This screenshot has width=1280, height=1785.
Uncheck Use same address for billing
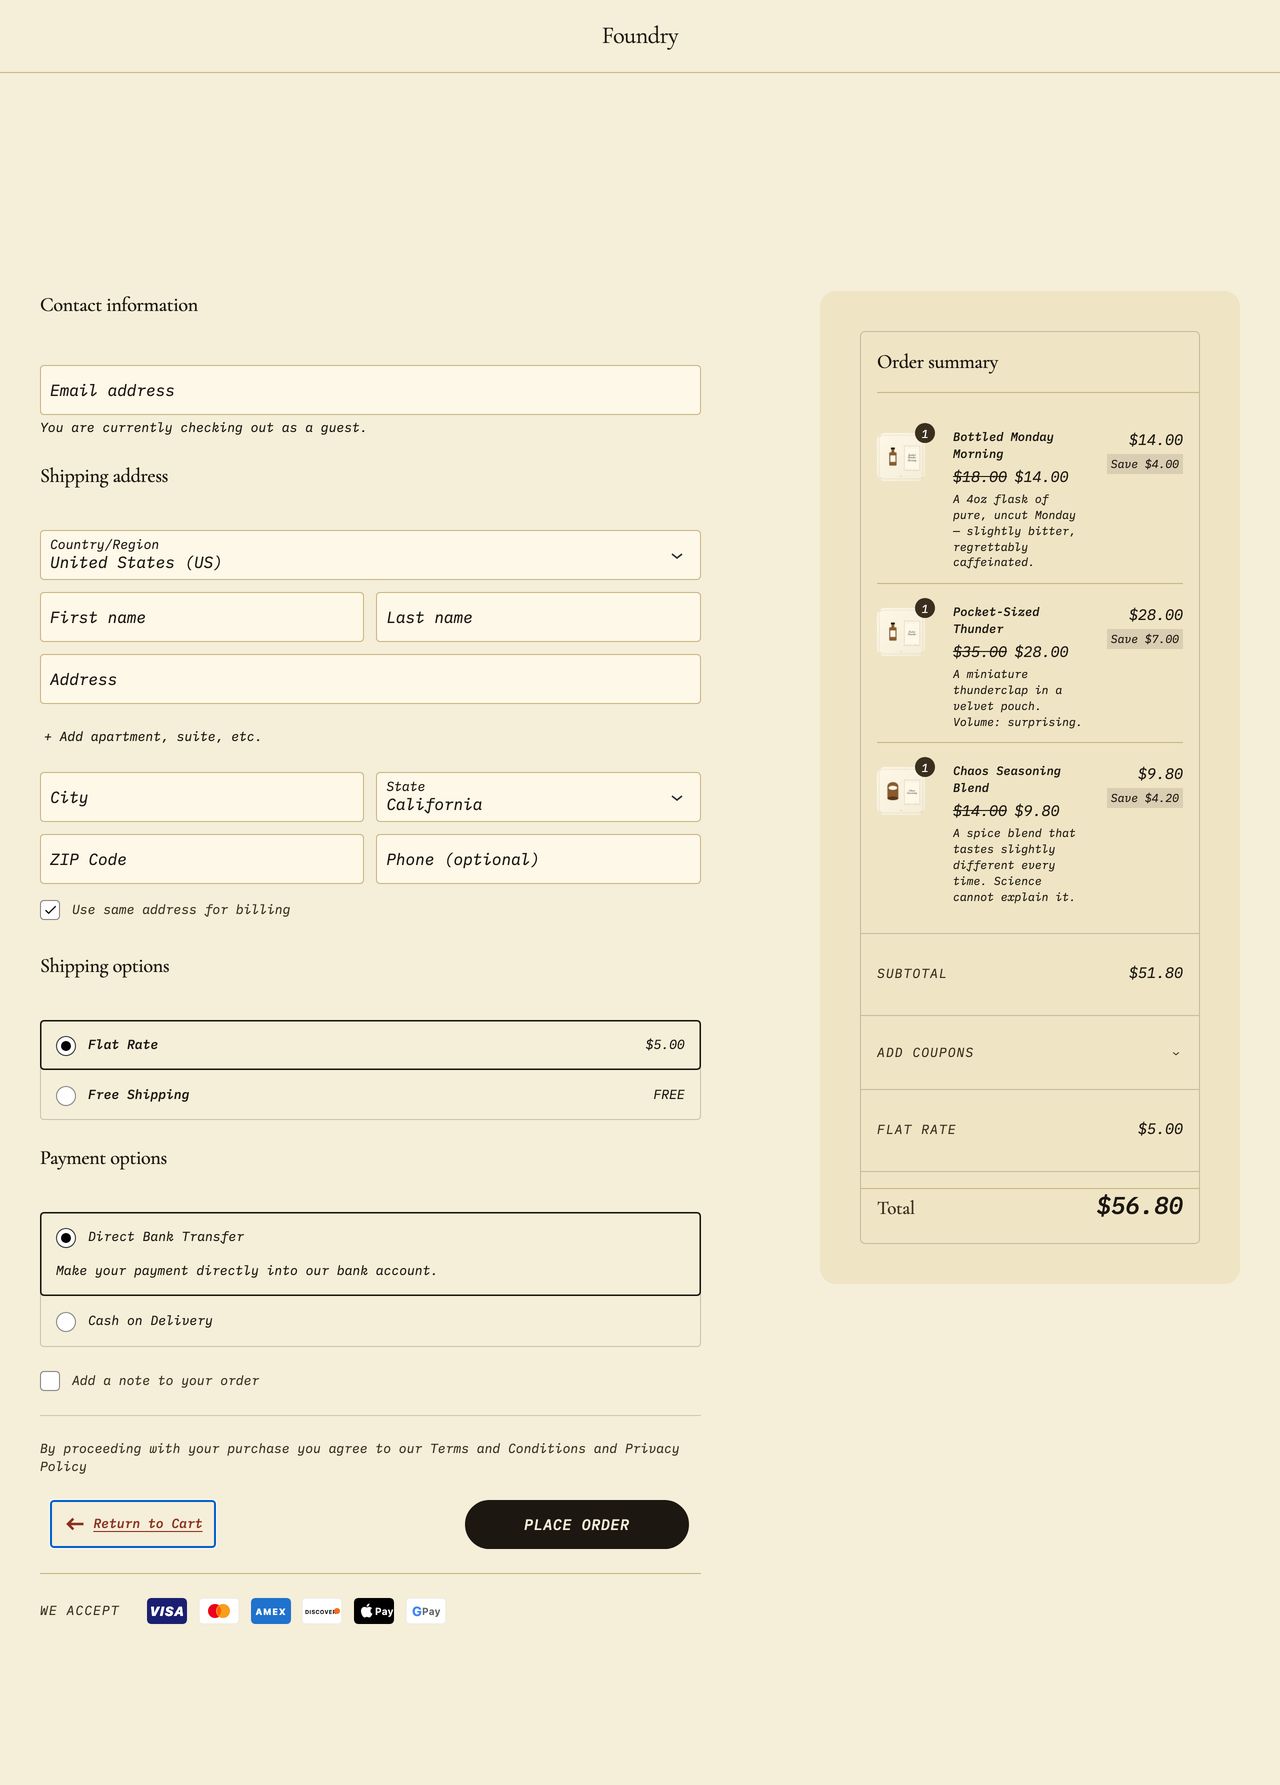pos(50,910)
